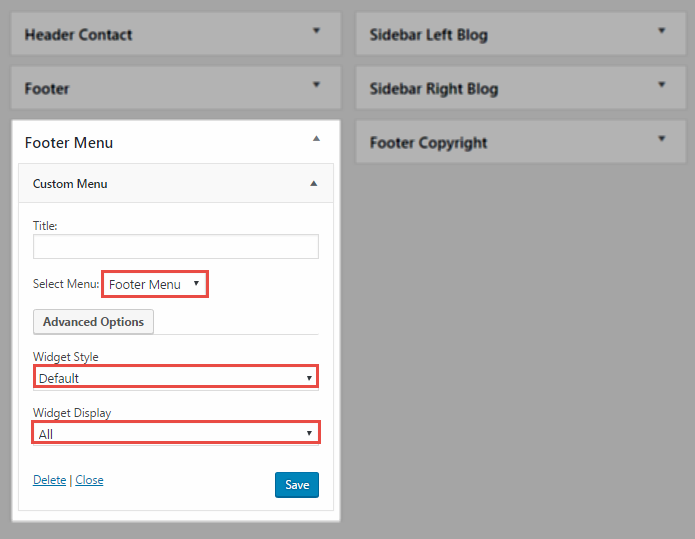The width and height of the screenshot is (695, 539).
Task: Delete the Custom Menu widget
Action: (x=50, y=480)
